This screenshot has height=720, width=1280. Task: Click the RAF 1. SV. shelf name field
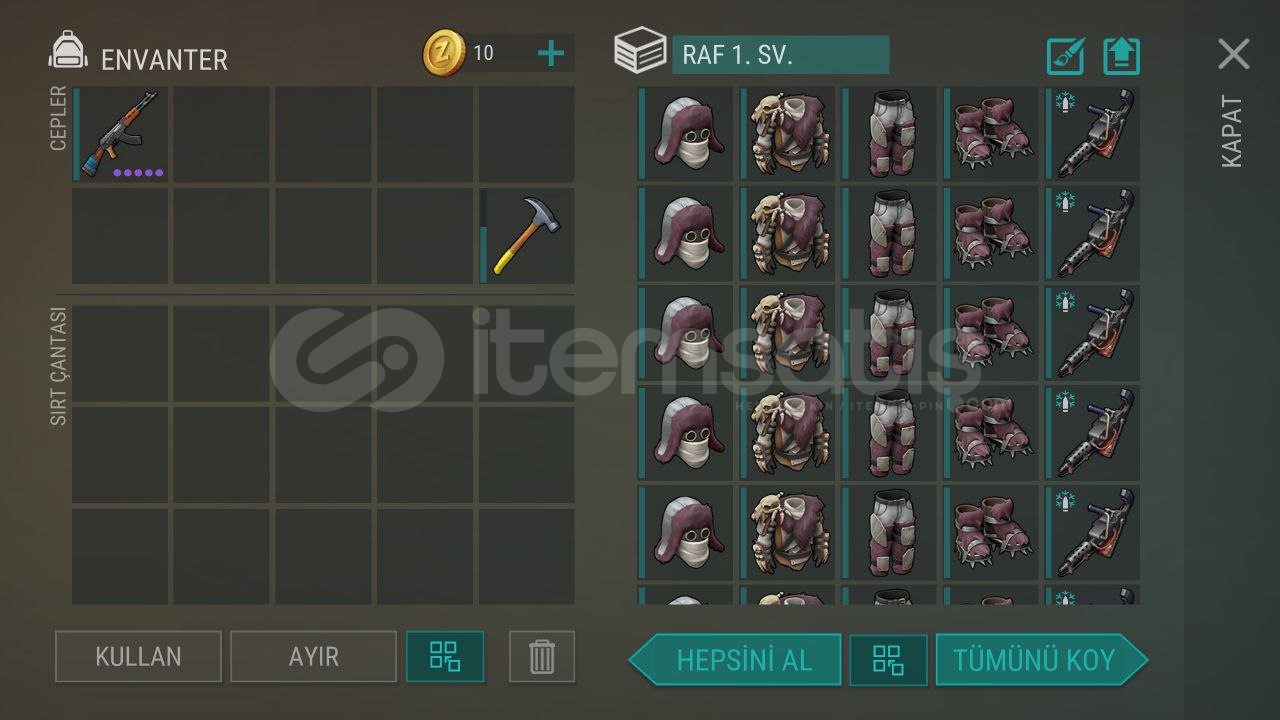pyautogui.click(x=780, y=55)
